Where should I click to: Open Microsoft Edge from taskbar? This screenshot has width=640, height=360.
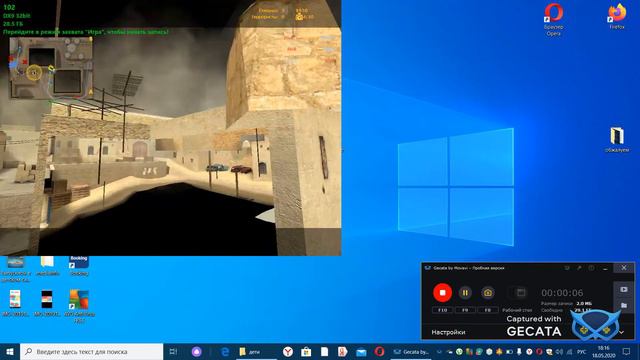(x=225, y=352)
